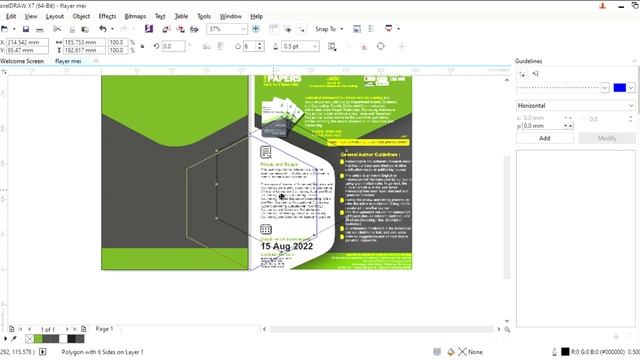Click the Fill bucket icon in status bar
The width and height of the screenshot is (640, 360).
point(451,351)
